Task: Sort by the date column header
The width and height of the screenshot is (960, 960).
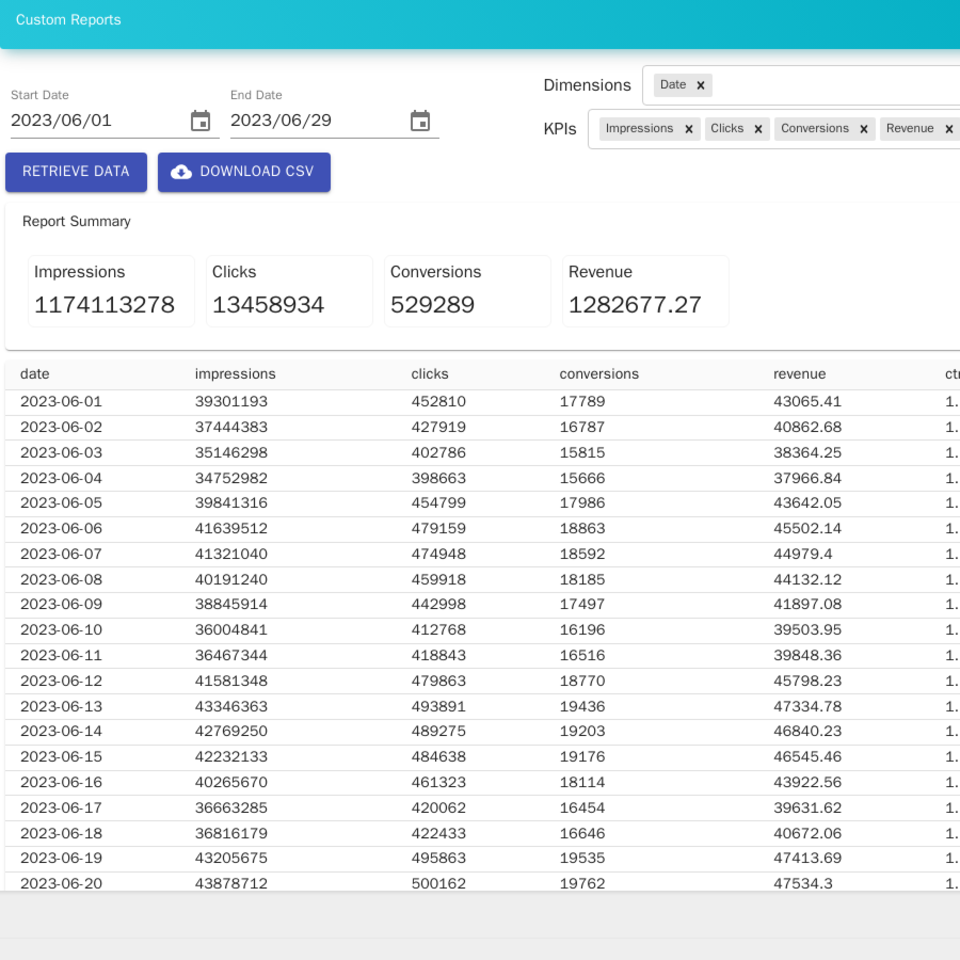Action: click(x=35, y=374)
